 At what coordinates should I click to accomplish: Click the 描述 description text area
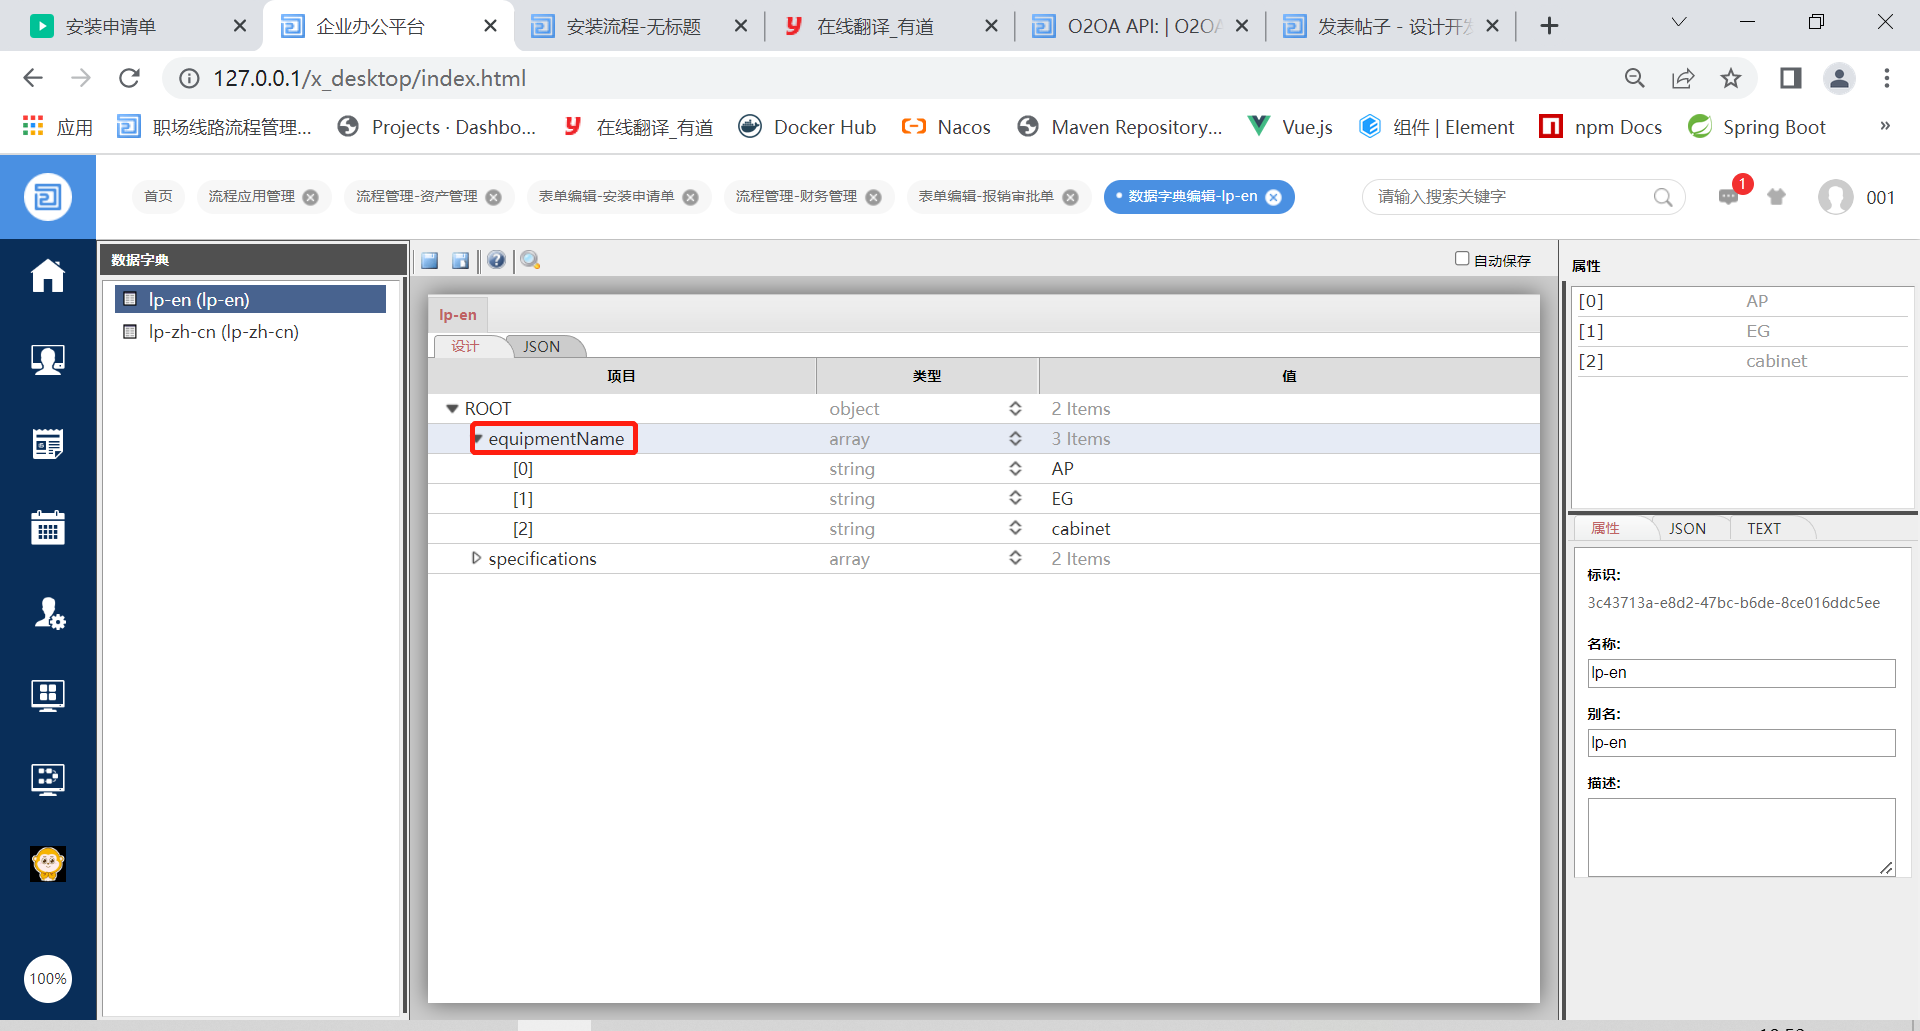click(x=1740, y=837)
